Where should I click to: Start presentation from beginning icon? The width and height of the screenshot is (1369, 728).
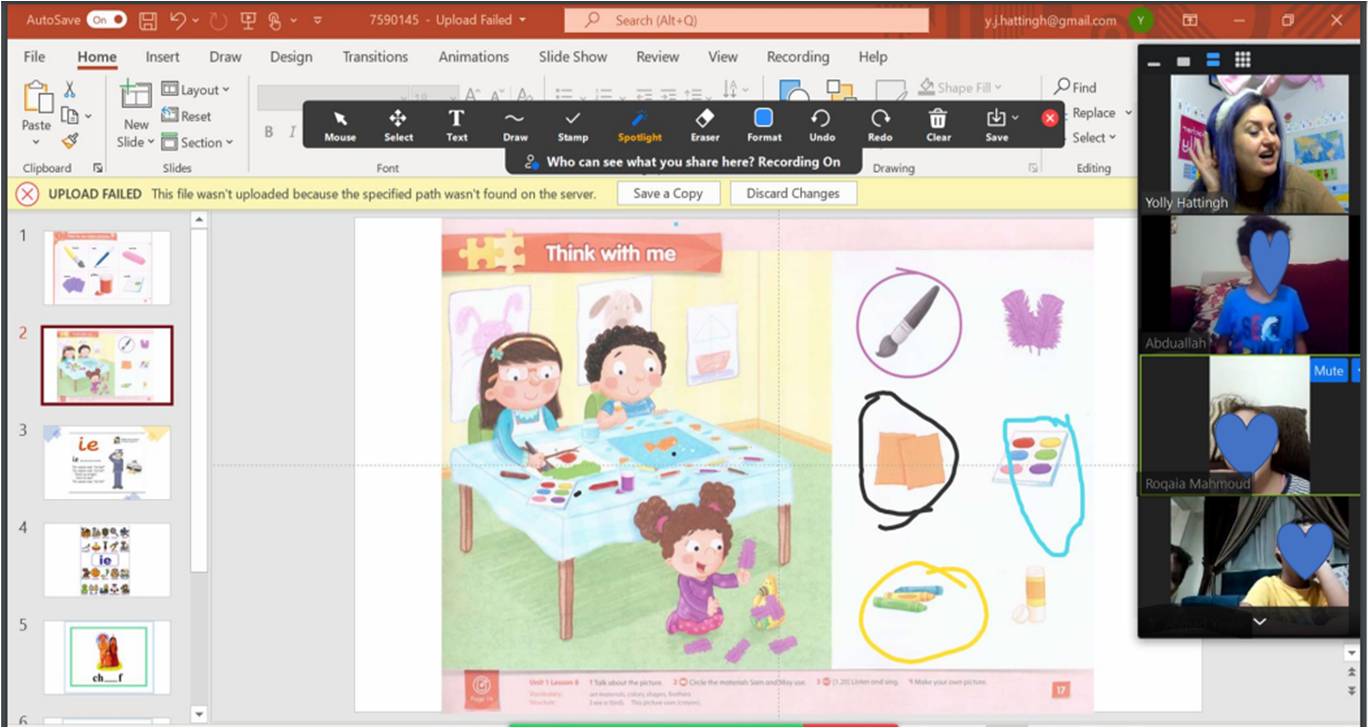(x=247, y=20)
